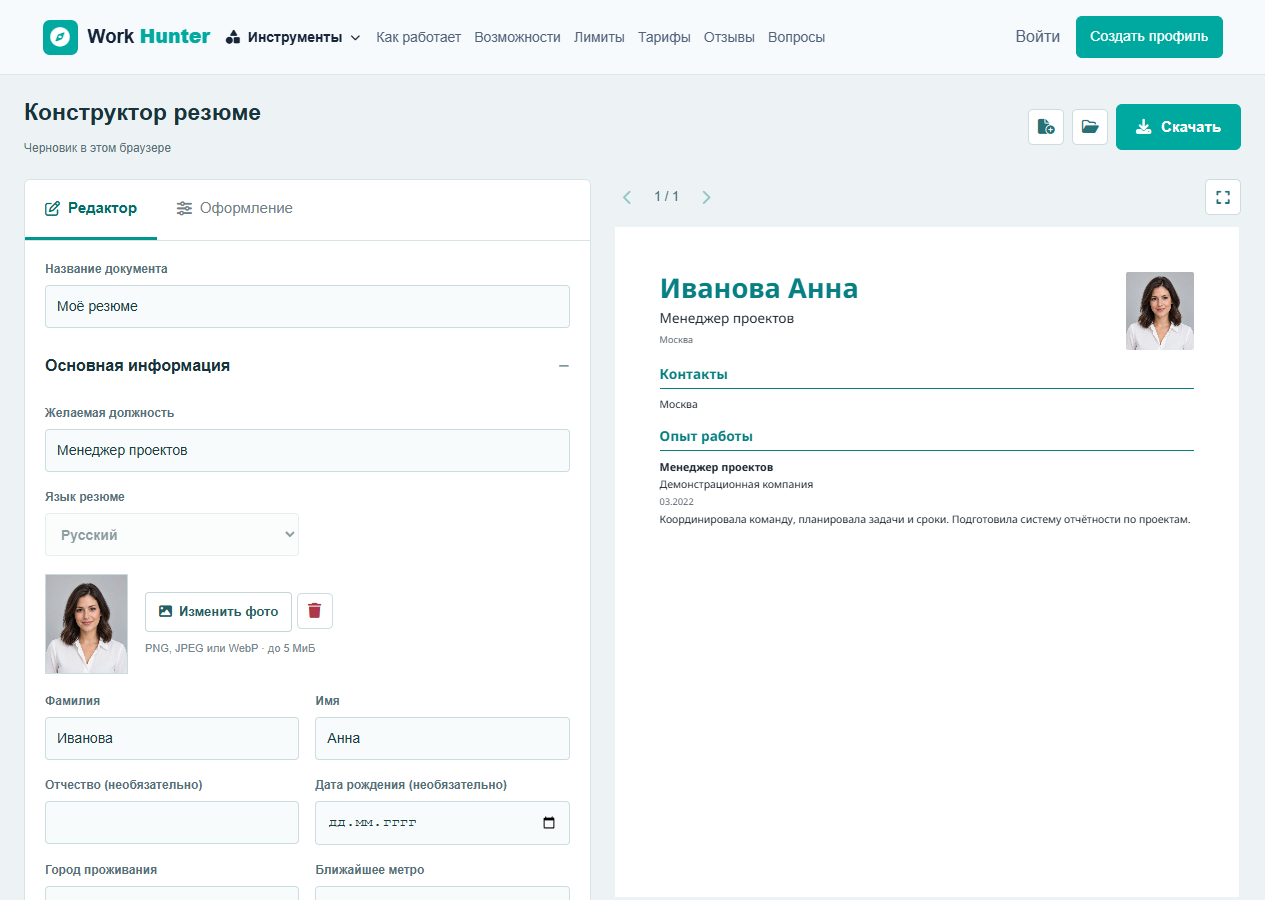Viewport: 1280px width, 900px height.
Task: Click the Work Hunter compass logo icon
Action: [60, 37]
